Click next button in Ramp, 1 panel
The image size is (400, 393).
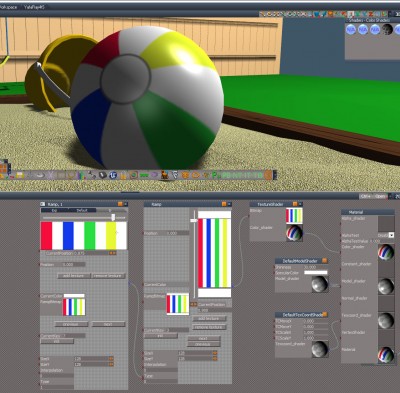[108, 324]
